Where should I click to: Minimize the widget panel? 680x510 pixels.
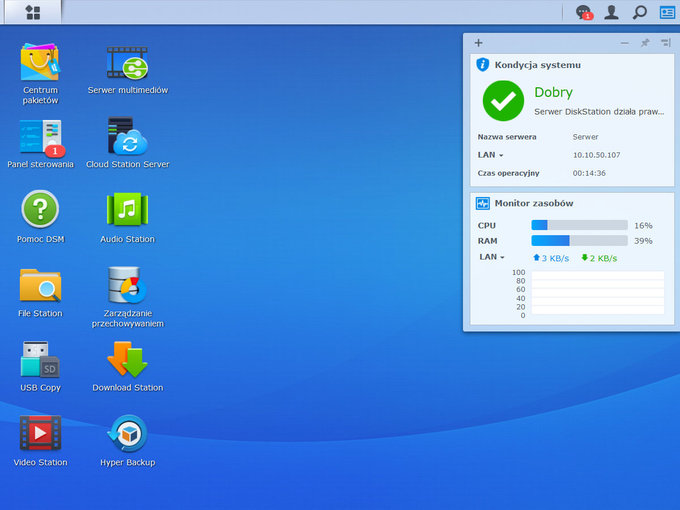click(x=624, y=43)
